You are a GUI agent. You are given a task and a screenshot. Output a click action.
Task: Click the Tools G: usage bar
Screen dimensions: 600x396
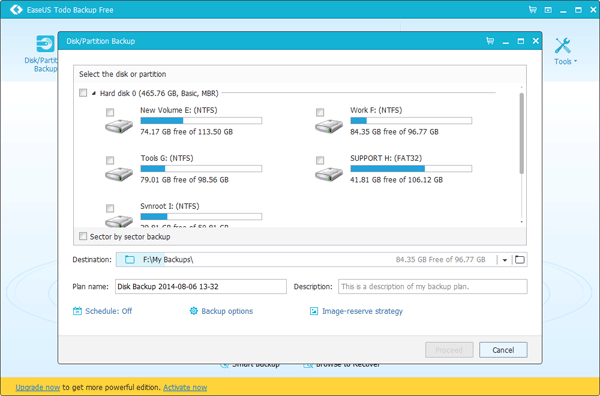click(x=201, y=169)
